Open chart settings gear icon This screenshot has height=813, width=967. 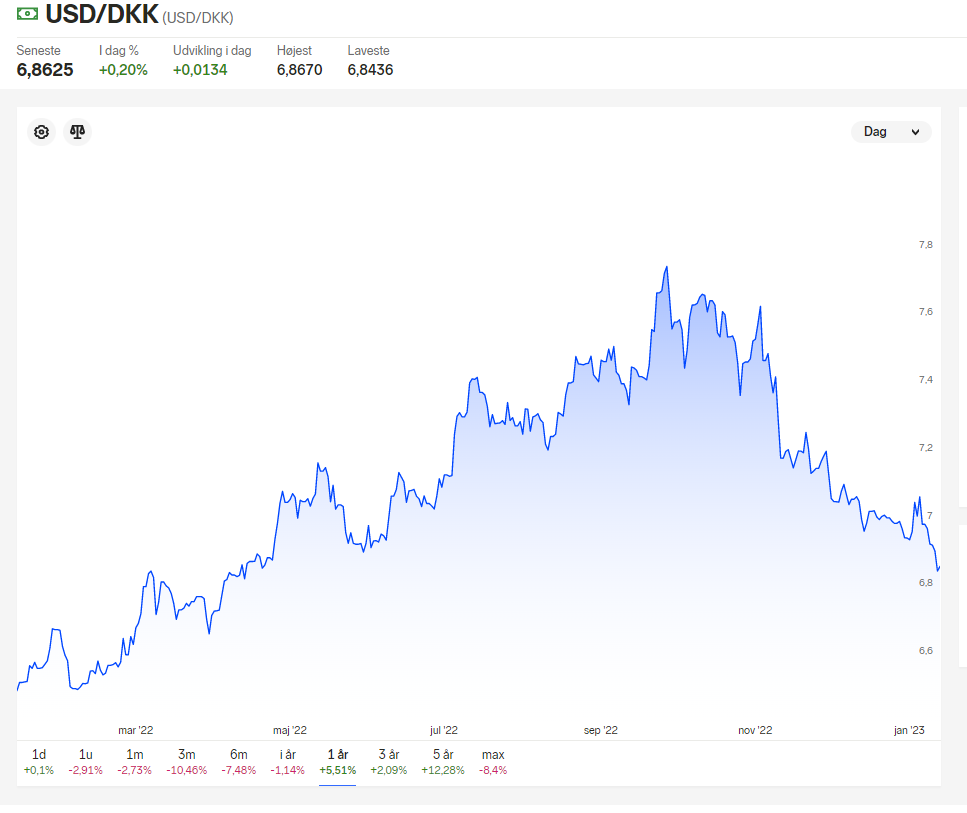point(41,132)
